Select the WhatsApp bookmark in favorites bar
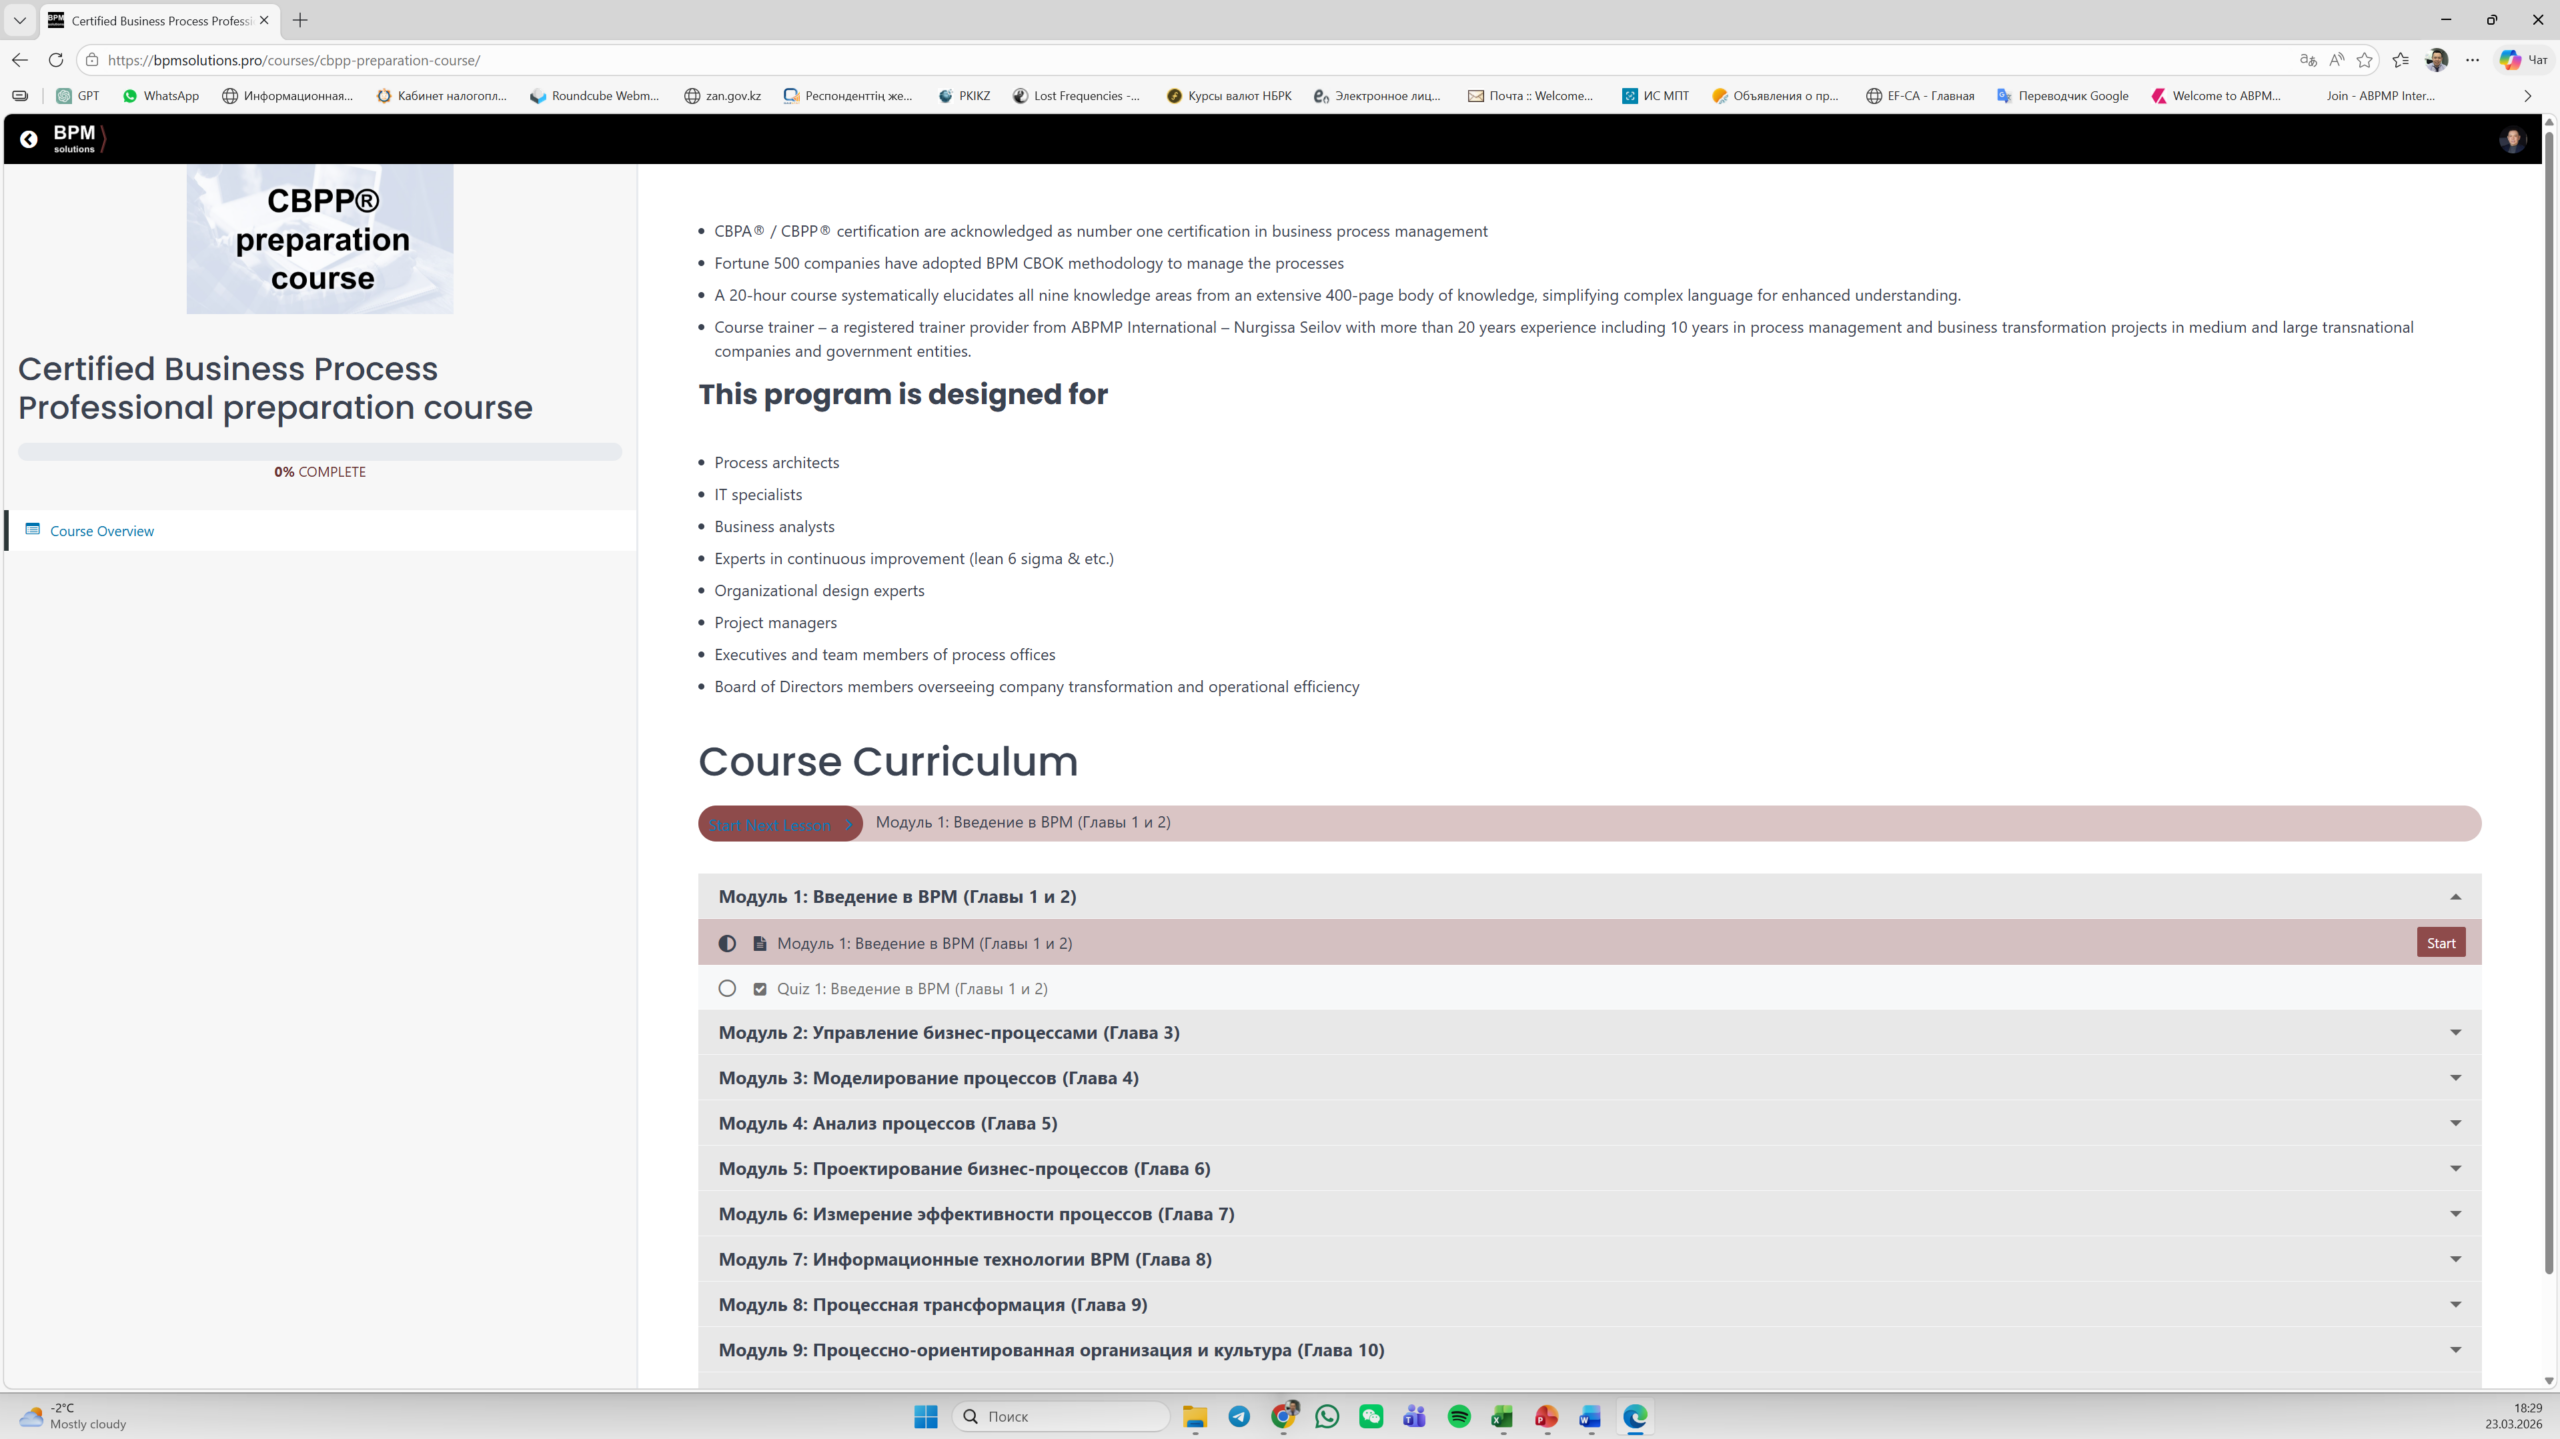The image size is (2560, 1439). [x=160, y=95]
